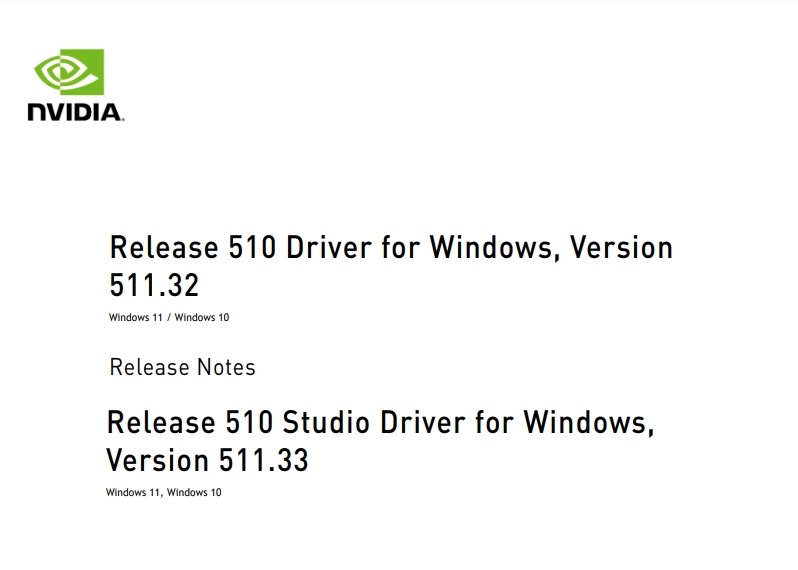Click the 511.32 version number
798x570 pixels.
coord(154,285)
